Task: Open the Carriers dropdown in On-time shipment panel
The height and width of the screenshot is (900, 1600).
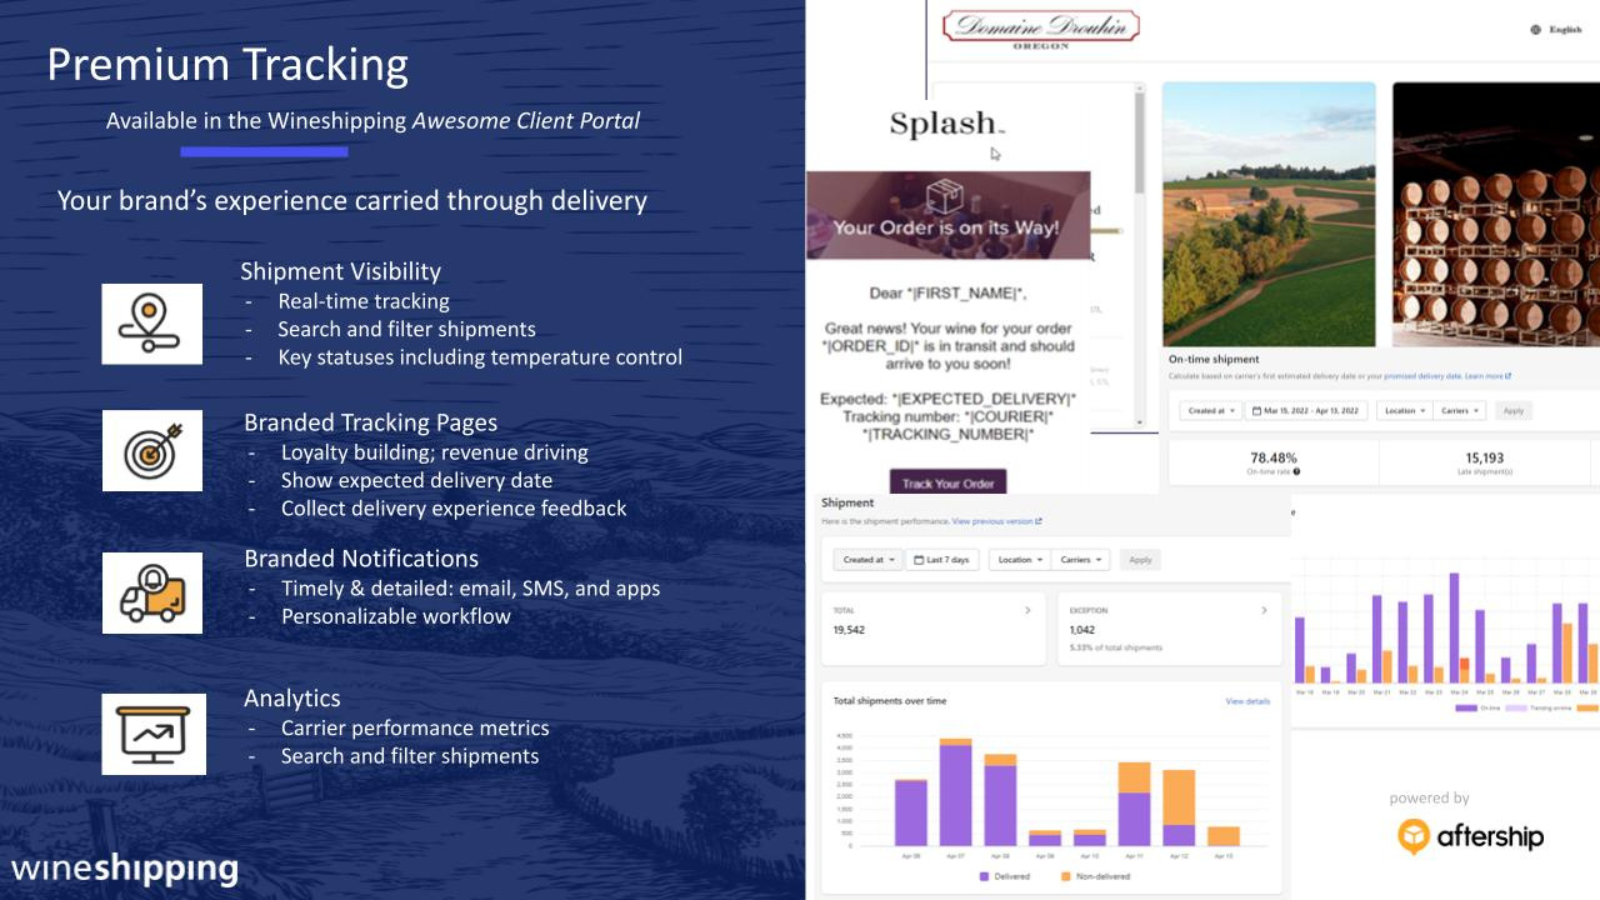Action: click(x=1460, y=411)
